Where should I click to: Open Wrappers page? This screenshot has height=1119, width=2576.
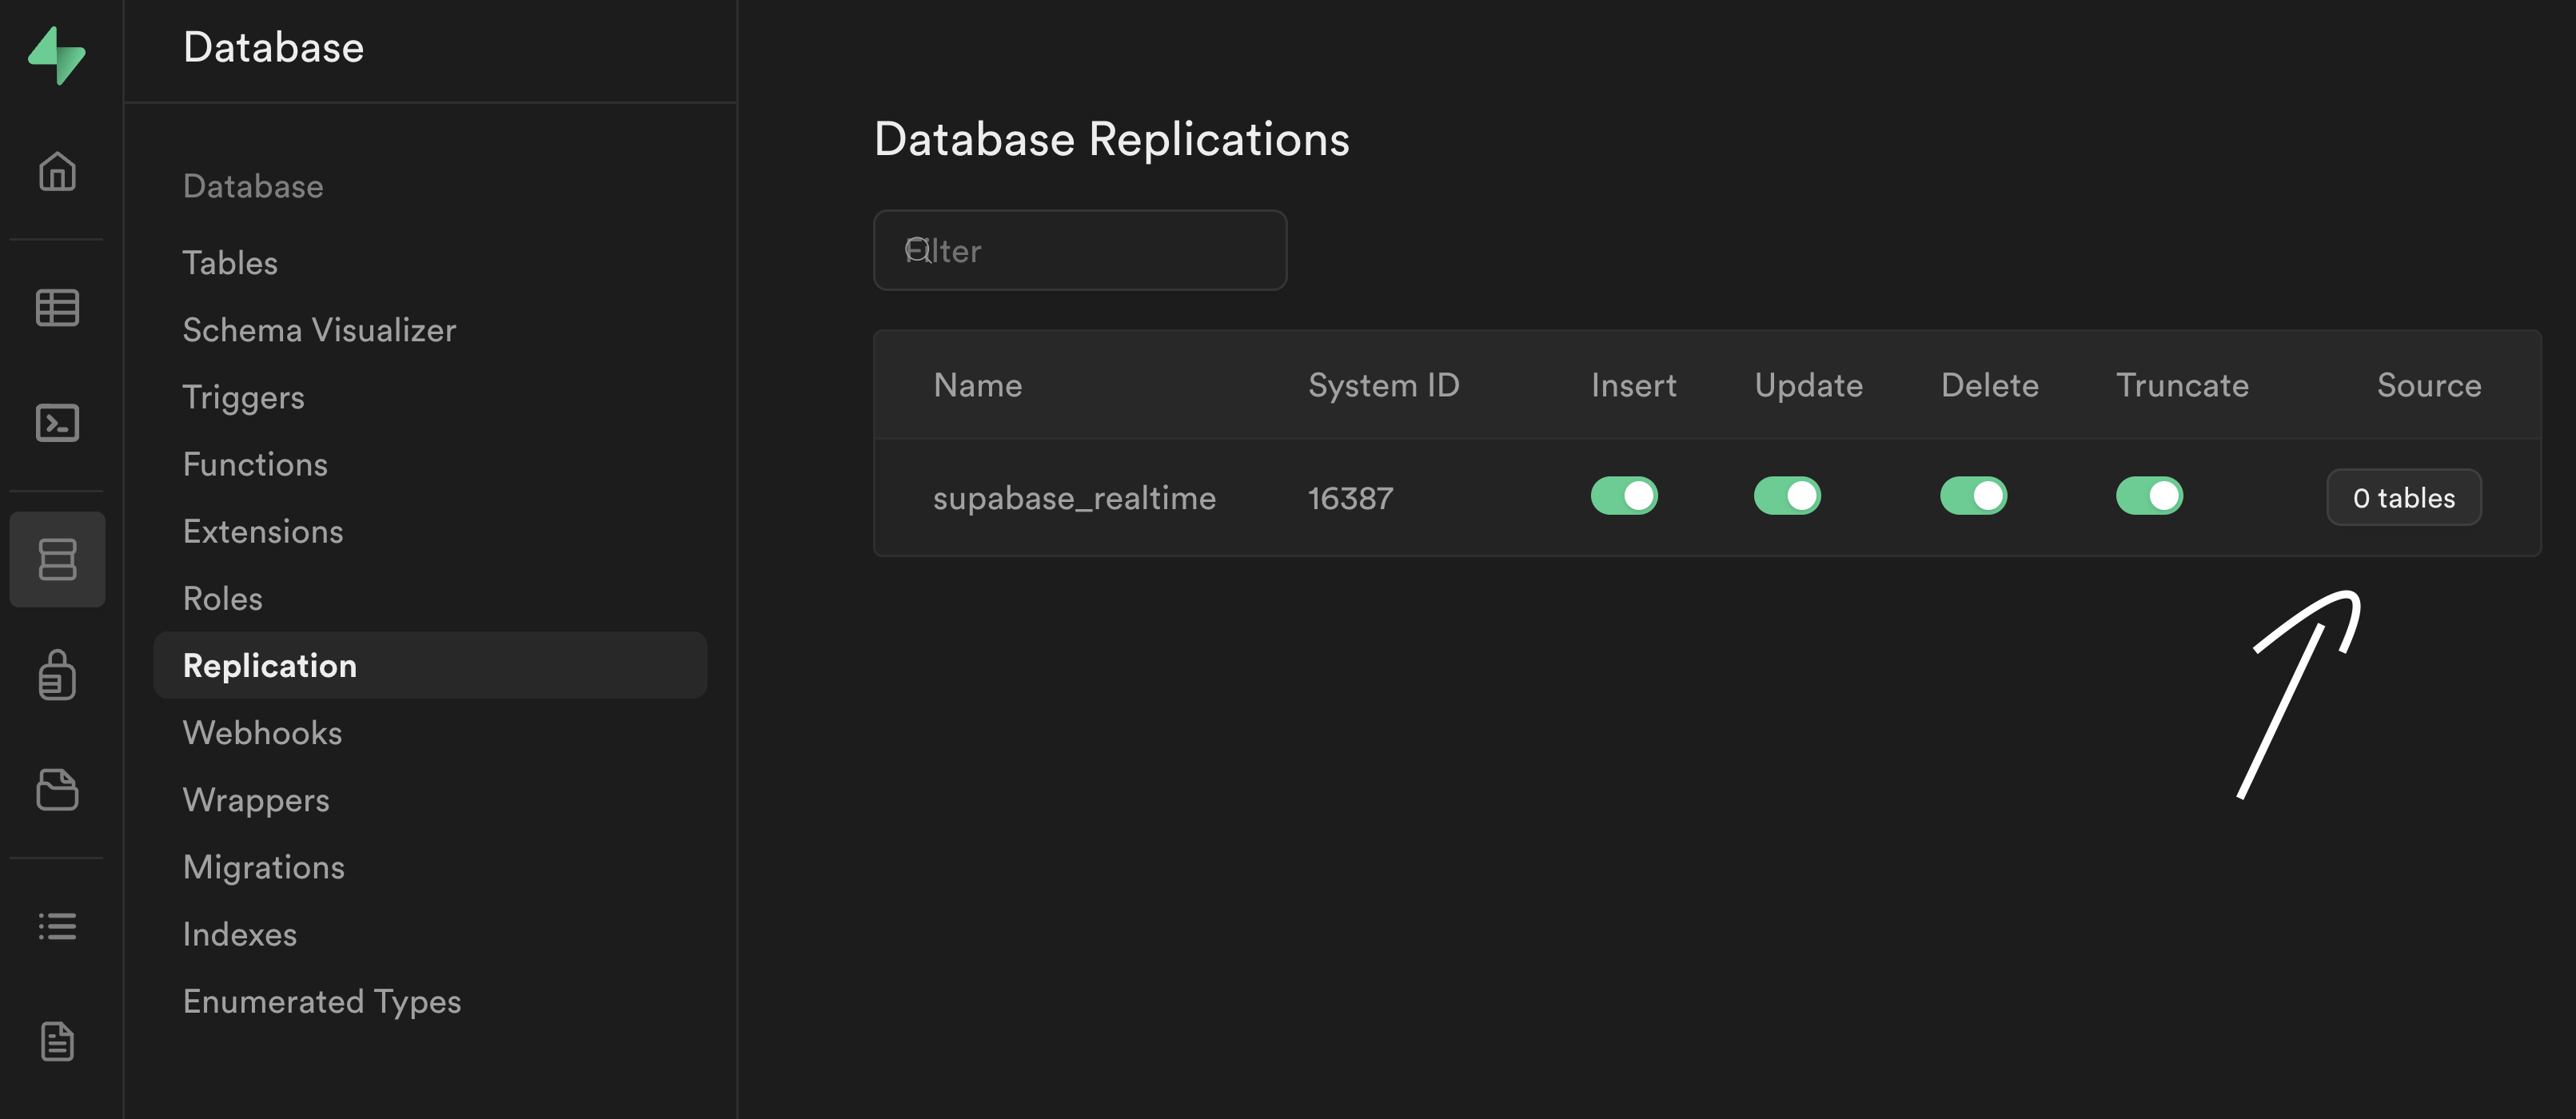pos(256,800)
